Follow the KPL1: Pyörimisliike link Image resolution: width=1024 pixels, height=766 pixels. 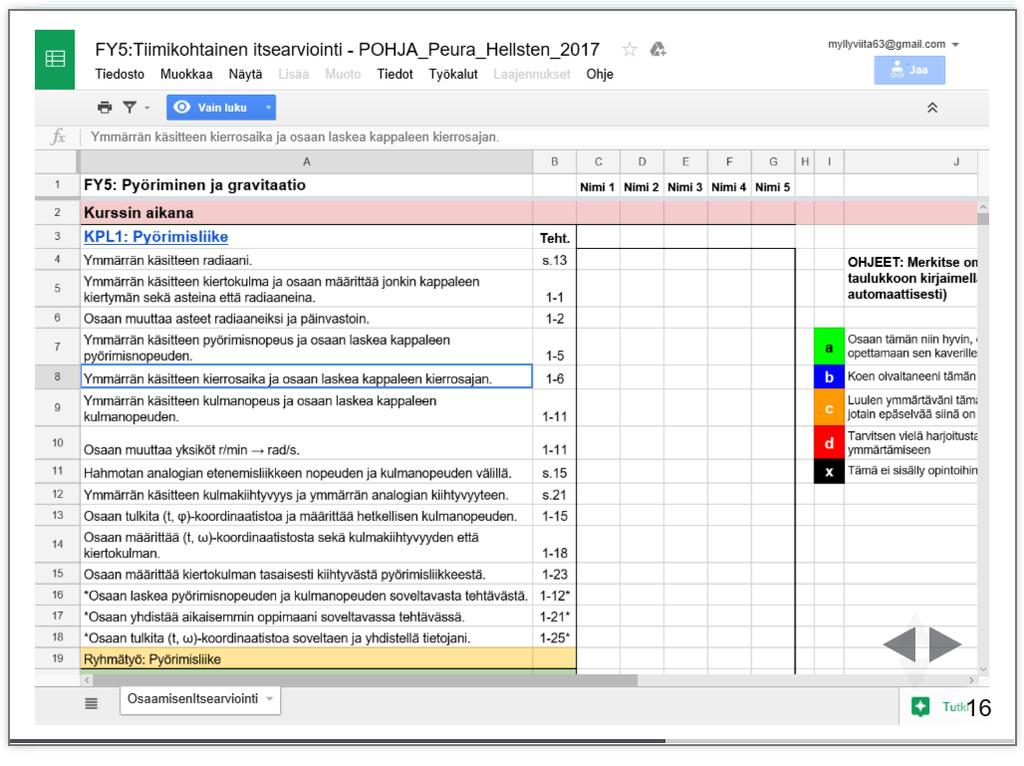tap(156, 237)
